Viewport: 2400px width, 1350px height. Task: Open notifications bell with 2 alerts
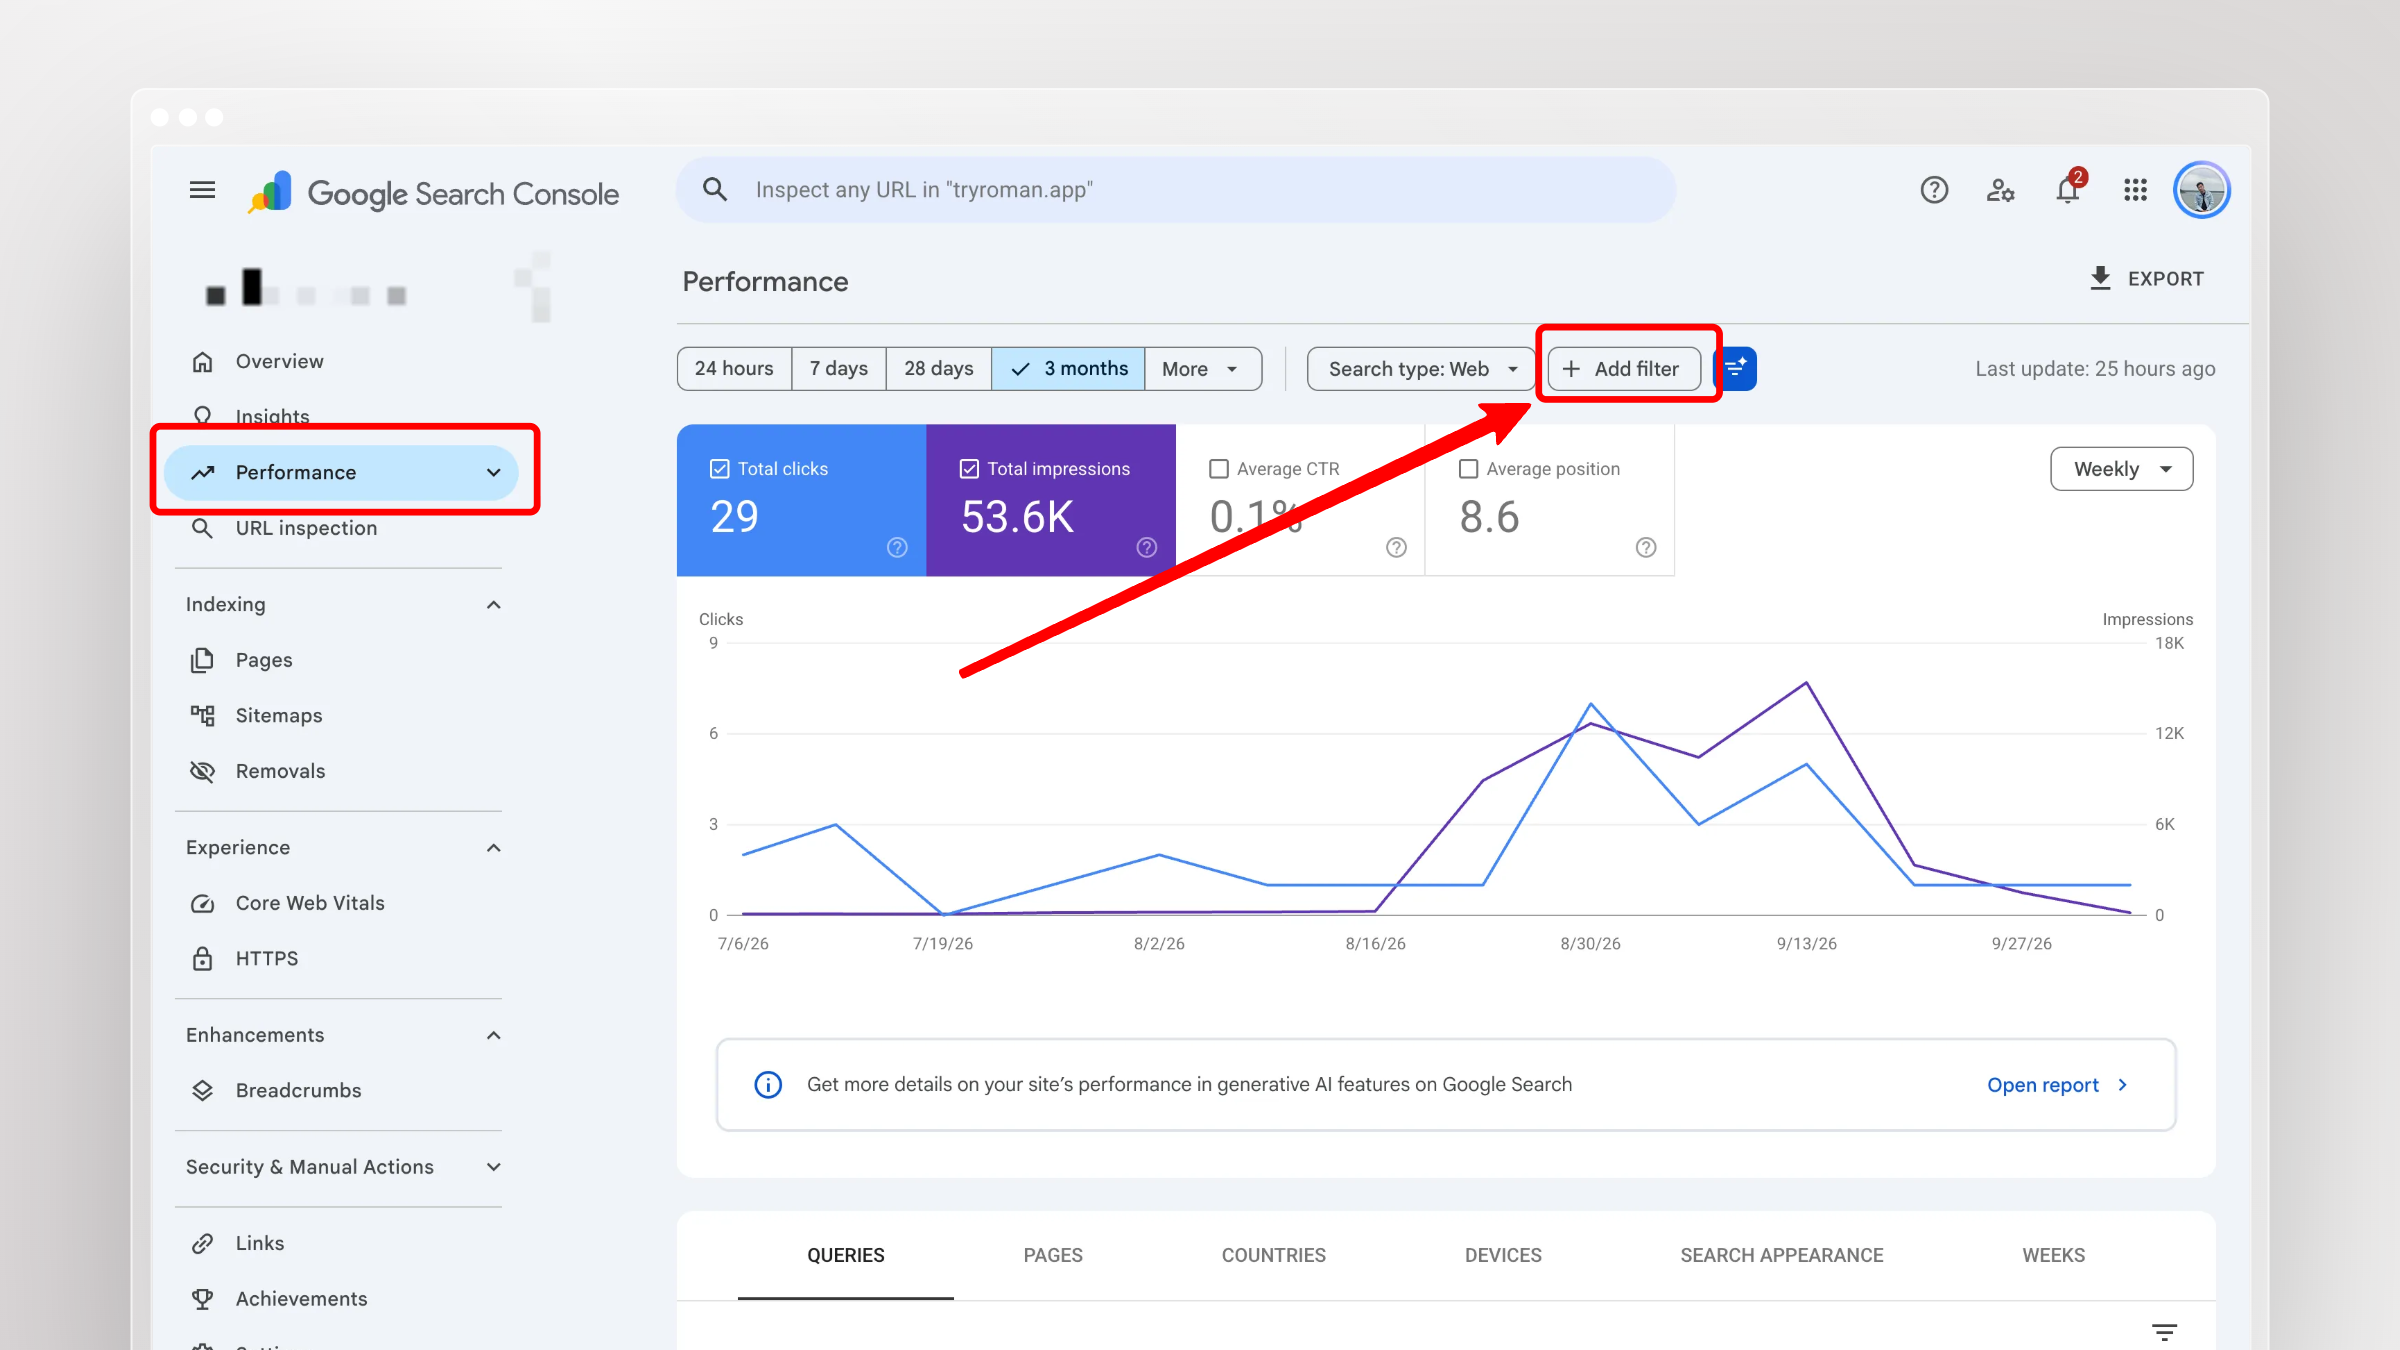point(2068,189)
